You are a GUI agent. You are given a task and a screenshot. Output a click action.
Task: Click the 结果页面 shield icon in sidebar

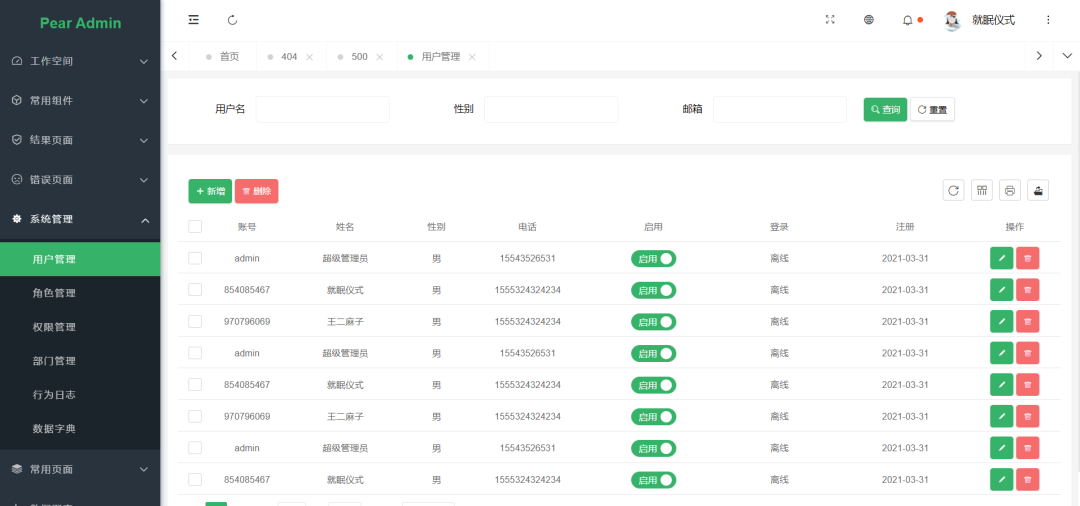coord(17,140)
